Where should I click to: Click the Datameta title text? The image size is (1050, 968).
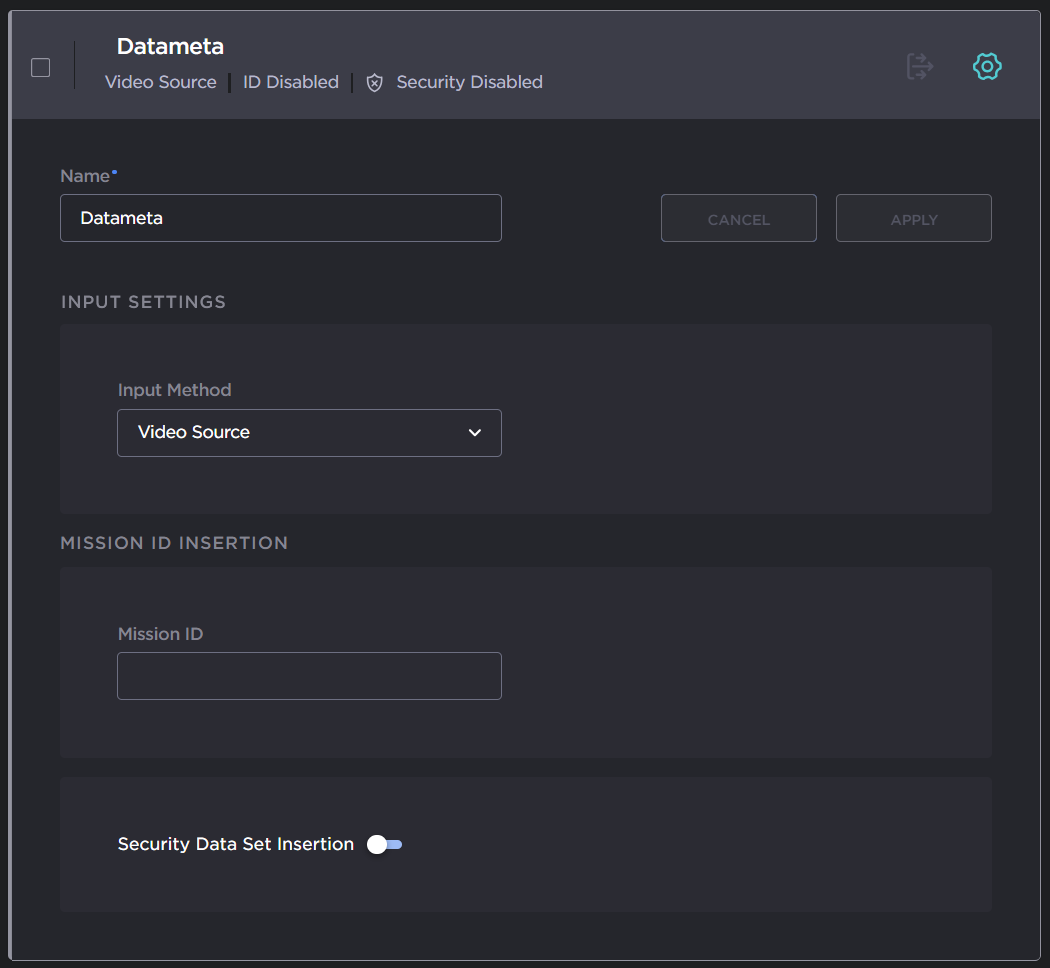[169, 46]
